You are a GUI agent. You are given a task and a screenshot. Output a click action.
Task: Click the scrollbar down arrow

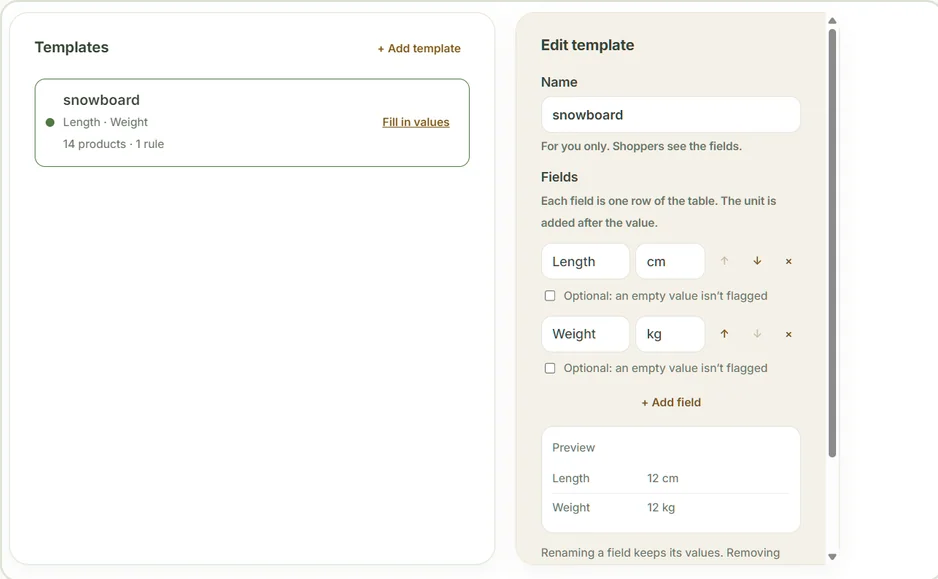click(x=832, y=556)
